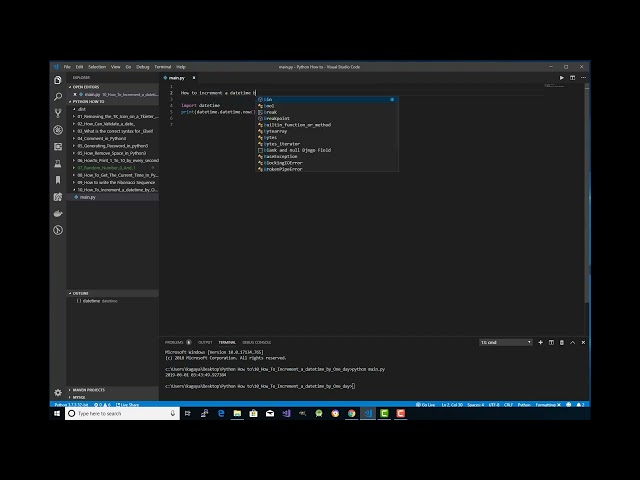Open the terminal selector dropdown showing cmd
The image size is (640, 480).
point(506,342)
